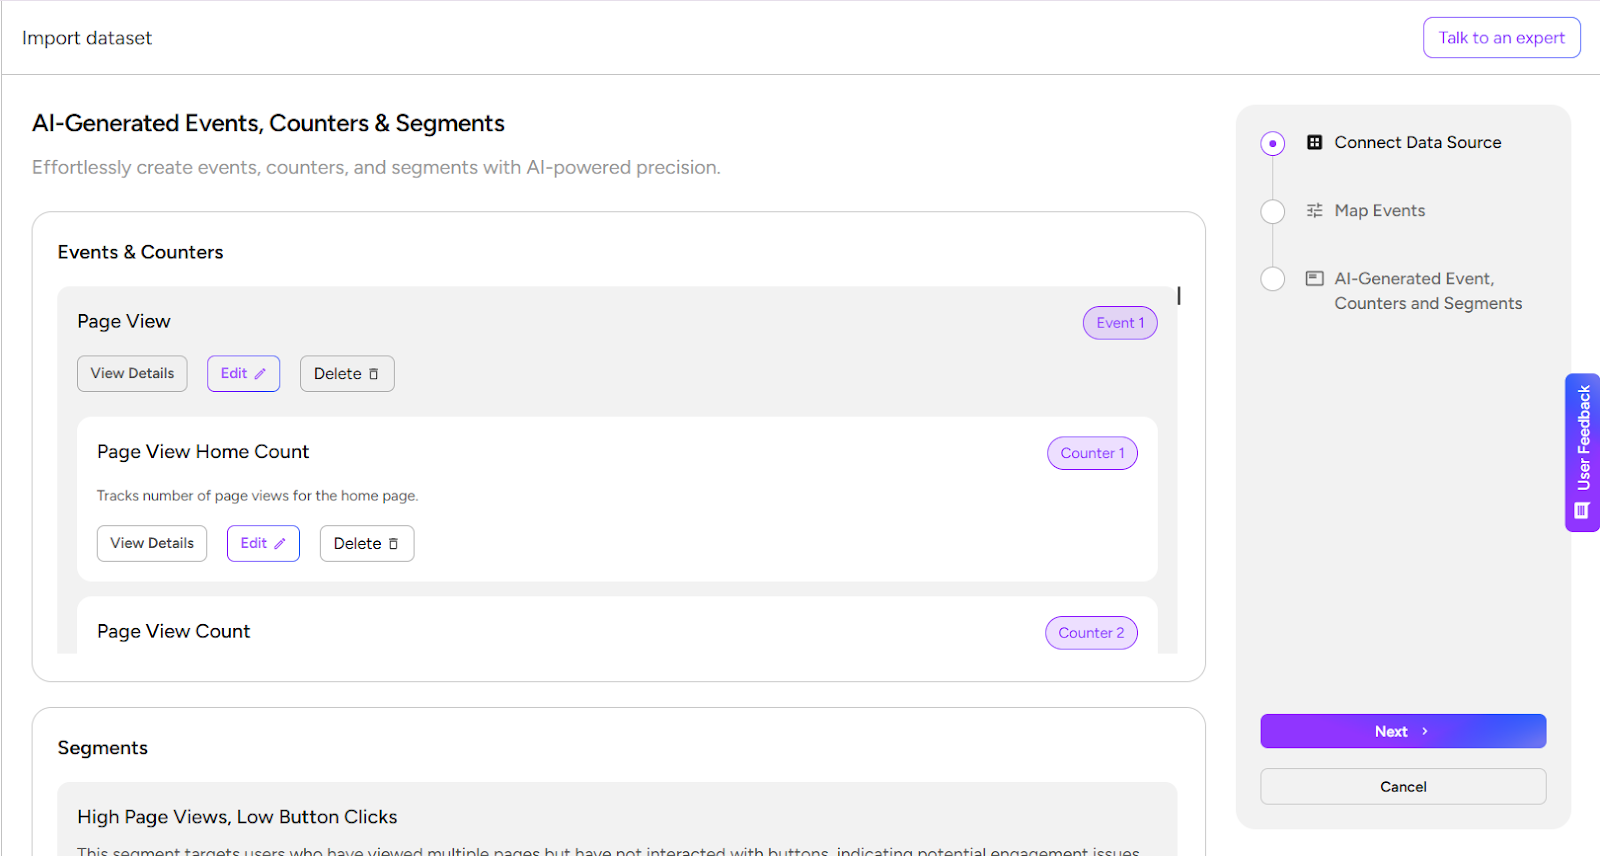
Task: Open View Details for Page View event
Action: pyautogui.click(x=132, y=374)
